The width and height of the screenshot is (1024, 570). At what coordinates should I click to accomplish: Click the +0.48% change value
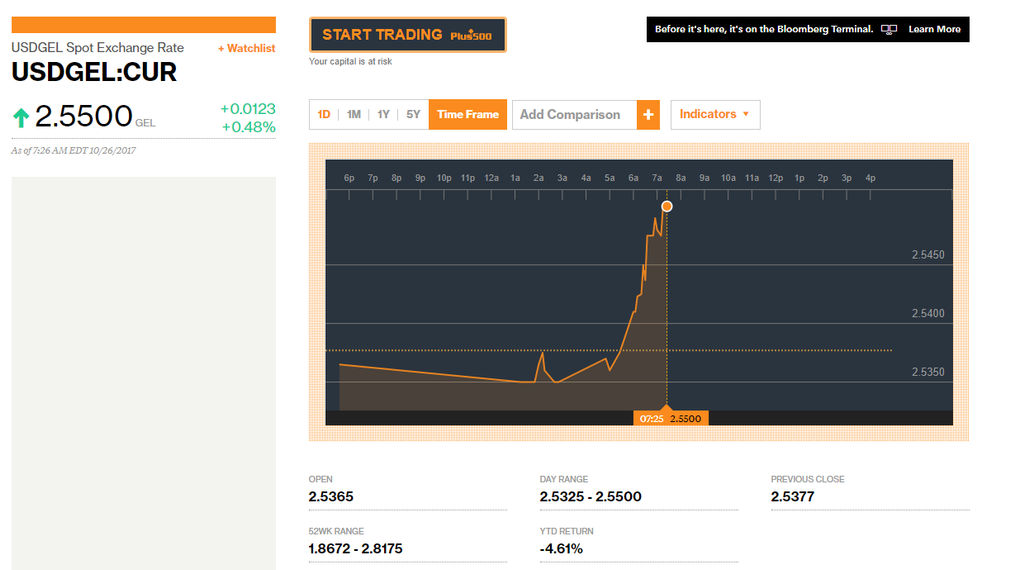coord(248,127)
